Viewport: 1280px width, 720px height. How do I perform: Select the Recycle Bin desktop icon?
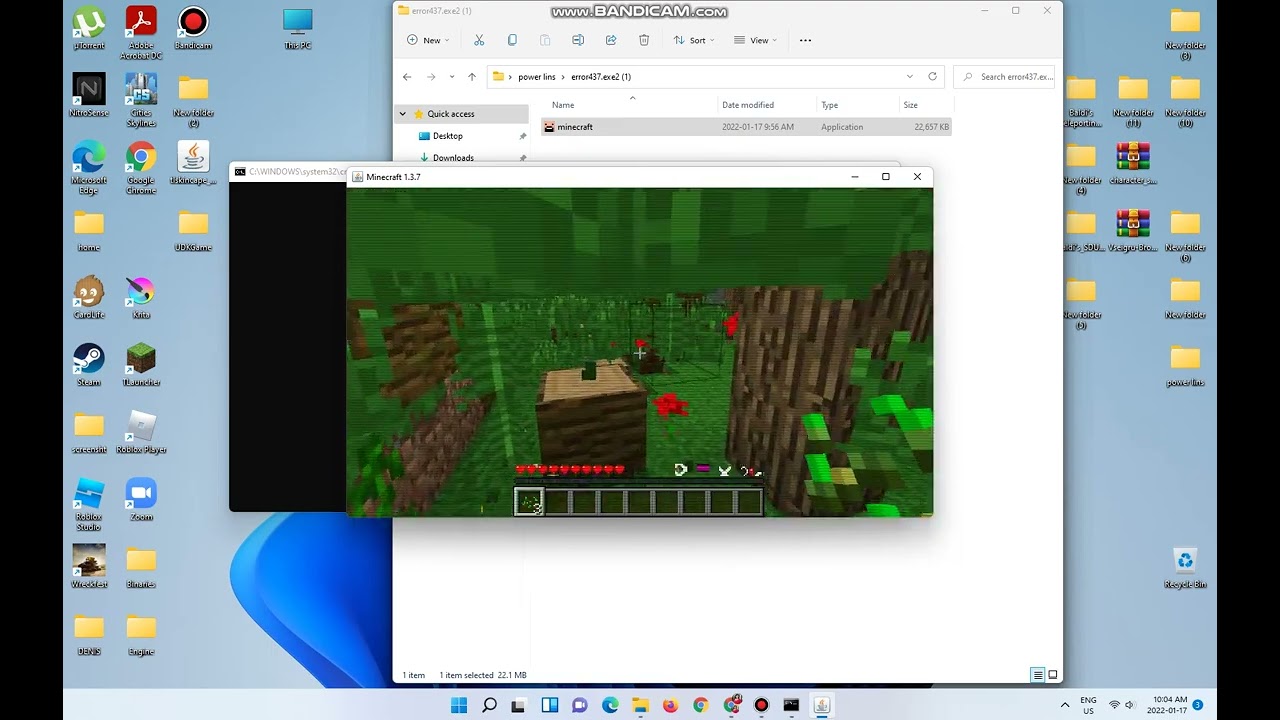click(1185, 566)
